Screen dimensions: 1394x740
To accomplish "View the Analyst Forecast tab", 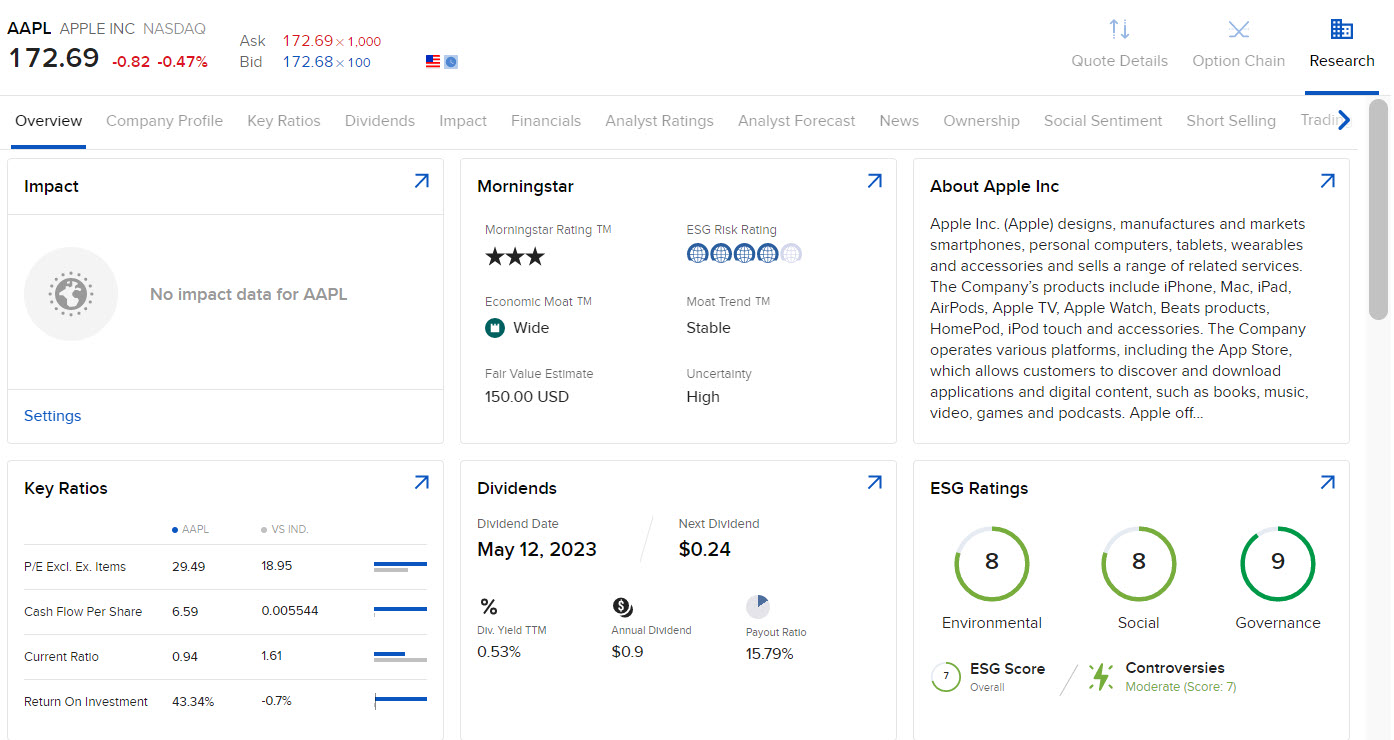I will (797, 121).
